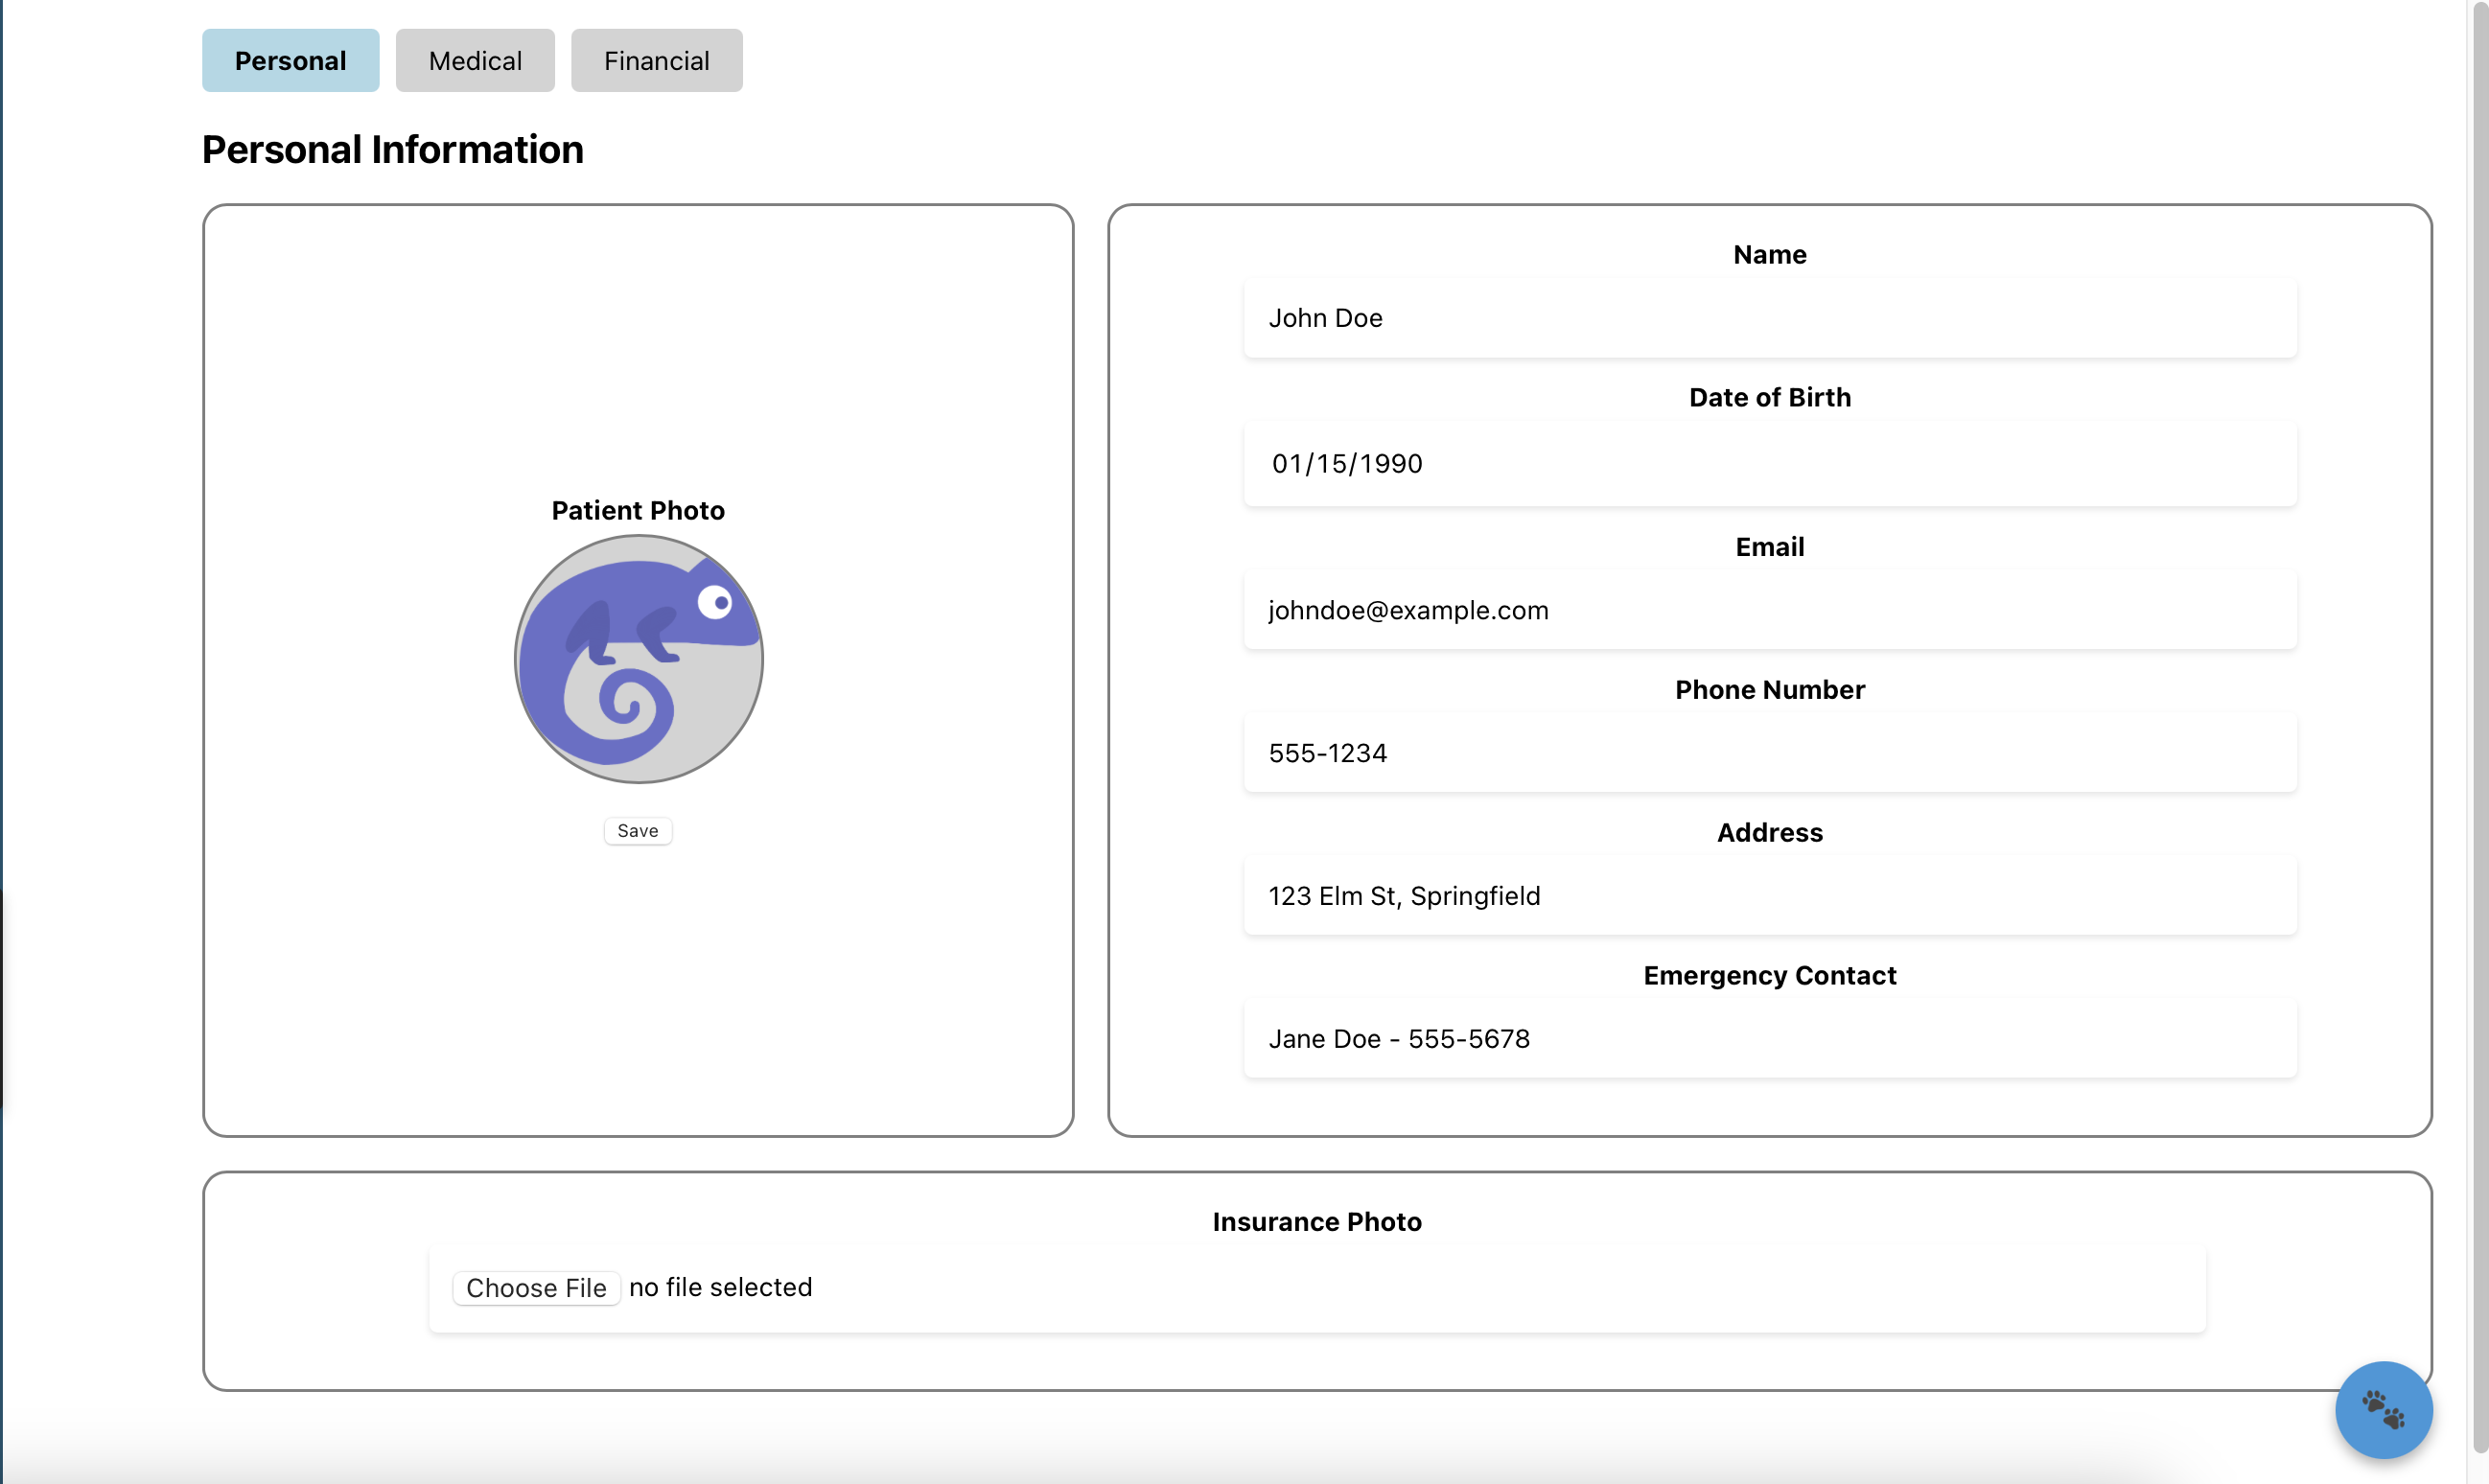Select the Personal tab
This screenshot has height=1484, width=2489.
(x=290, y=61)
